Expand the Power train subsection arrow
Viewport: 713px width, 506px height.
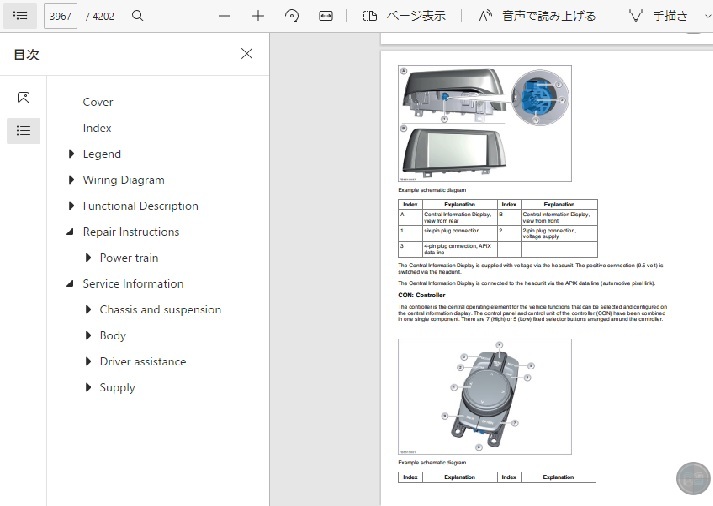tap(88, 258)
